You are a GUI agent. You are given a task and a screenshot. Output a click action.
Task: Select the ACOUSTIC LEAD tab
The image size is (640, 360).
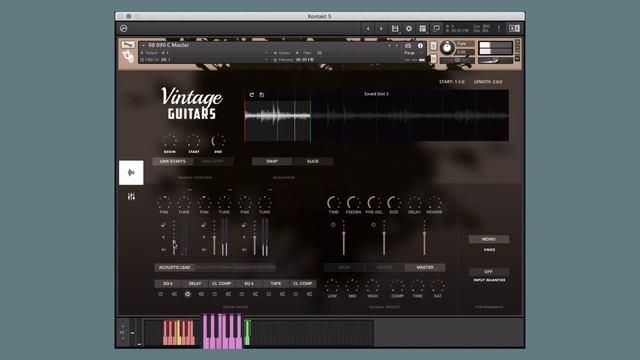point(175,267)
